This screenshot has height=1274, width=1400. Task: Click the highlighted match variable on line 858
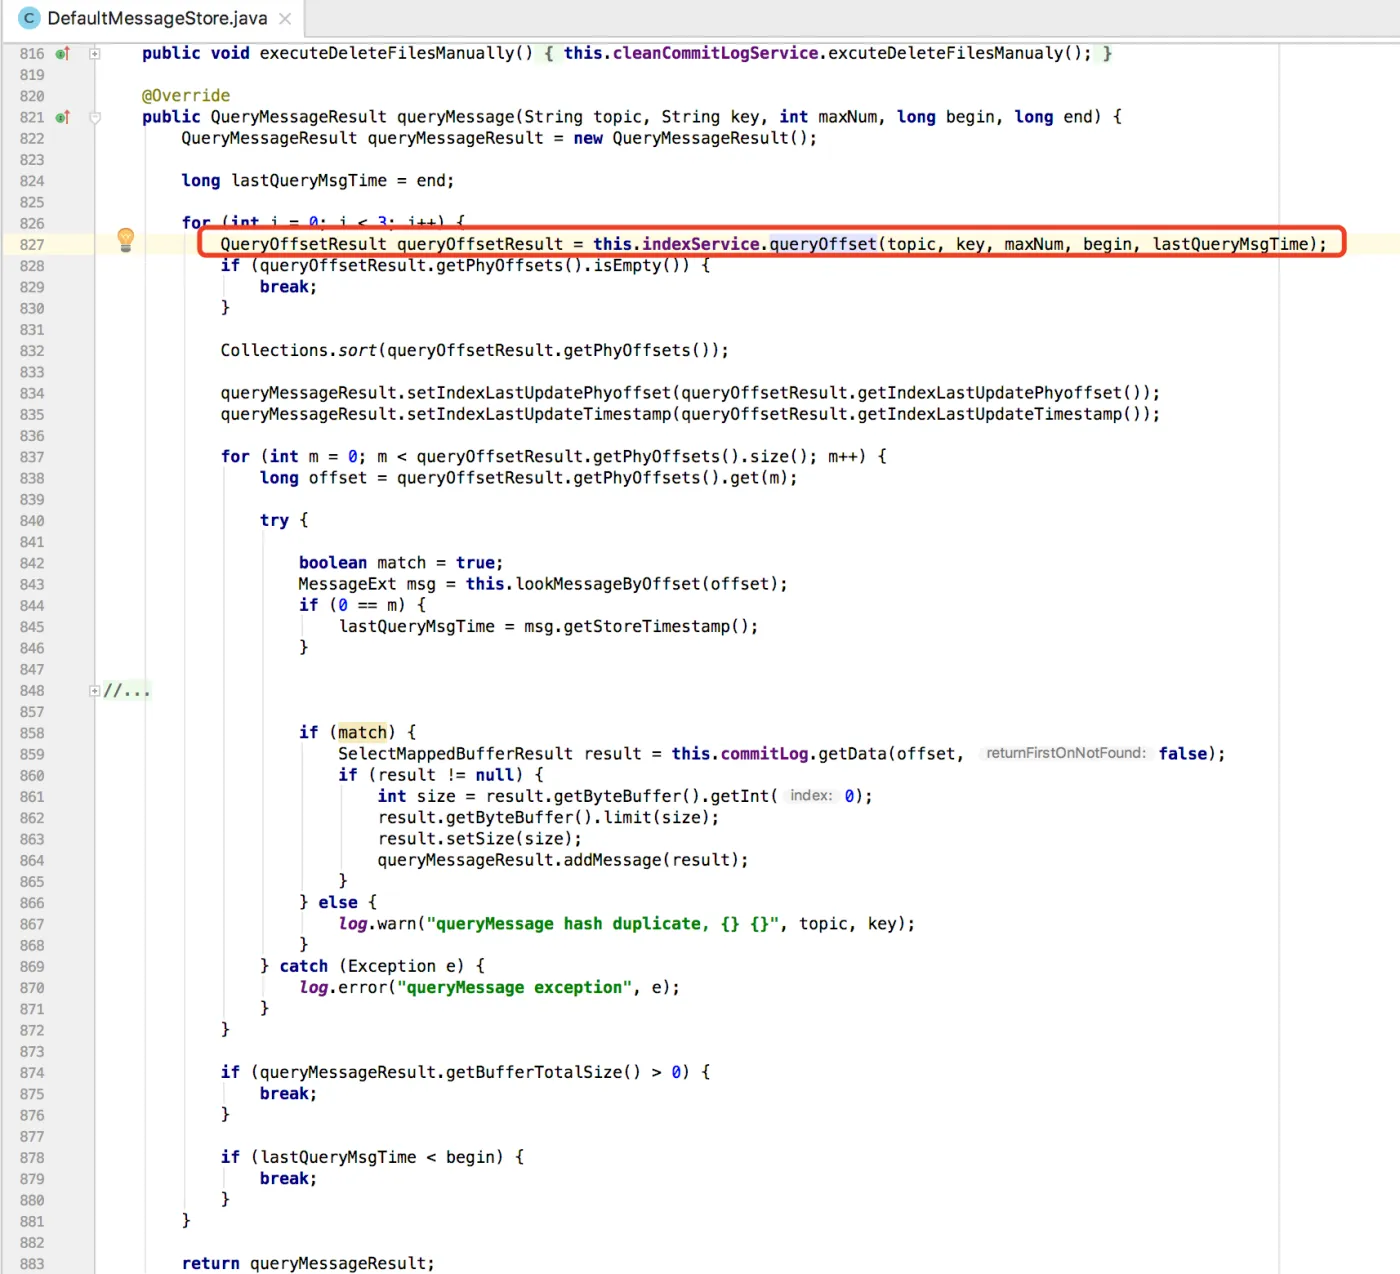(362, 732)
